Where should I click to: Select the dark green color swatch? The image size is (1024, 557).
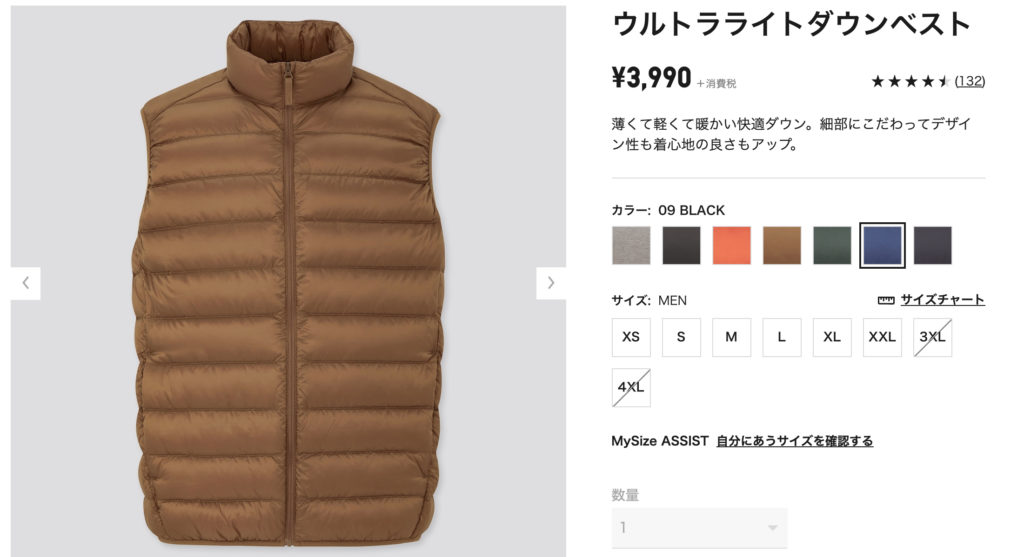pos(832,246)
